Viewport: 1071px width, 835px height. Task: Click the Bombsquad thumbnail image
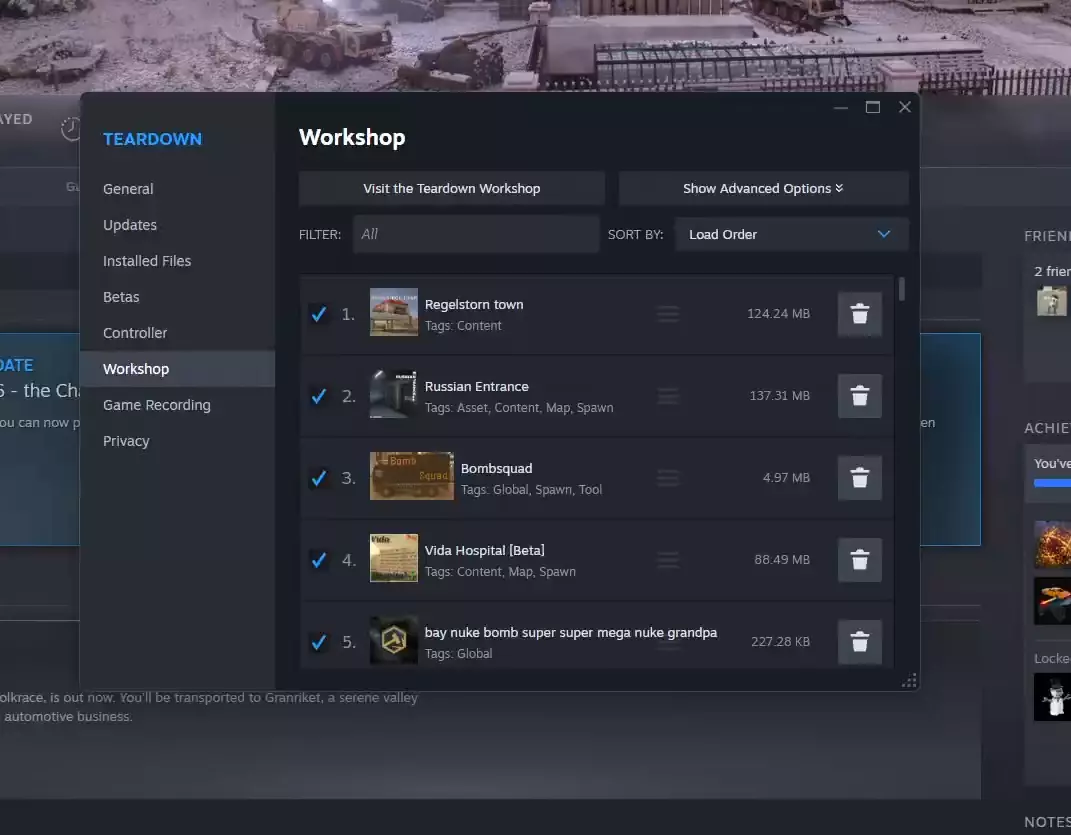pyautogui.click(x=412, y=476)
